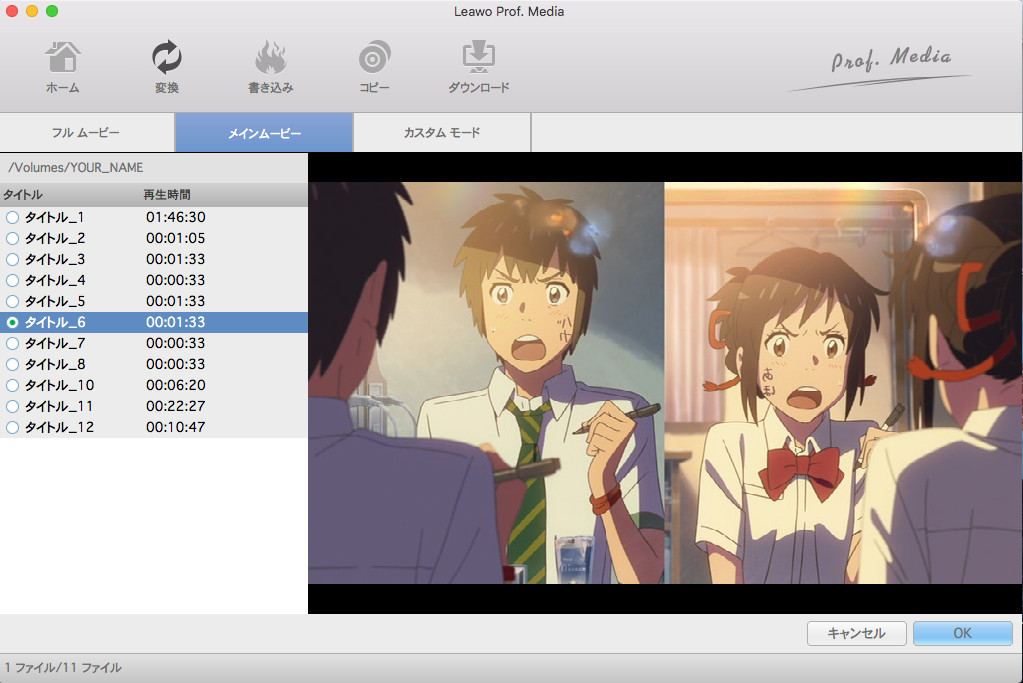Open the ダウンロード download tool
The image size is (1023, 683).
(478, 67)
